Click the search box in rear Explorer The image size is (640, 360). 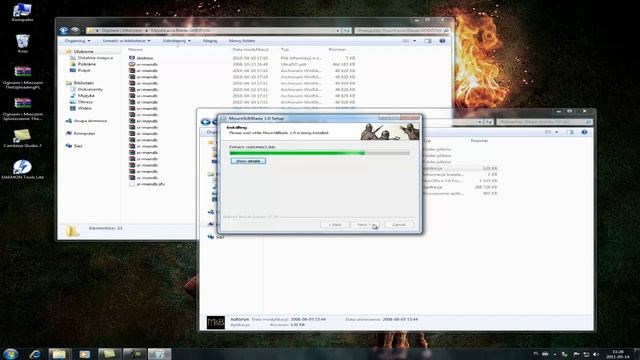point(402,31)
